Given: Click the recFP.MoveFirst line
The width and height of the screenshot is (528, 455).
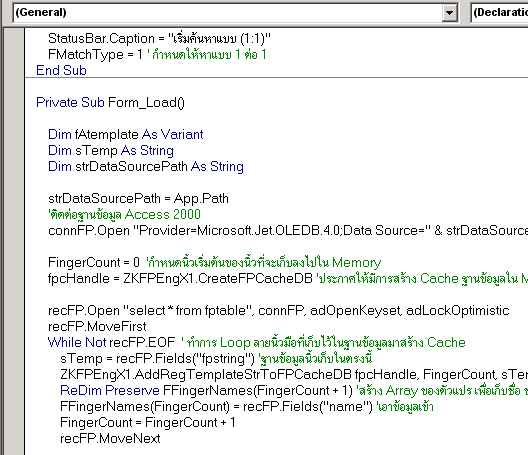Looking at the screenshot, I should [97, 326].
